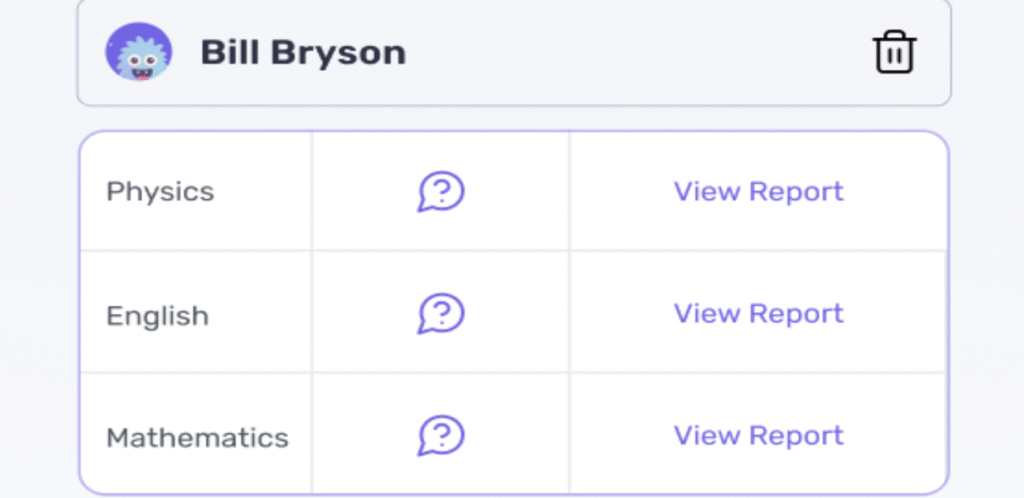View Report for English
This screenshot has width=1024, height=498.
click(758, 314)
